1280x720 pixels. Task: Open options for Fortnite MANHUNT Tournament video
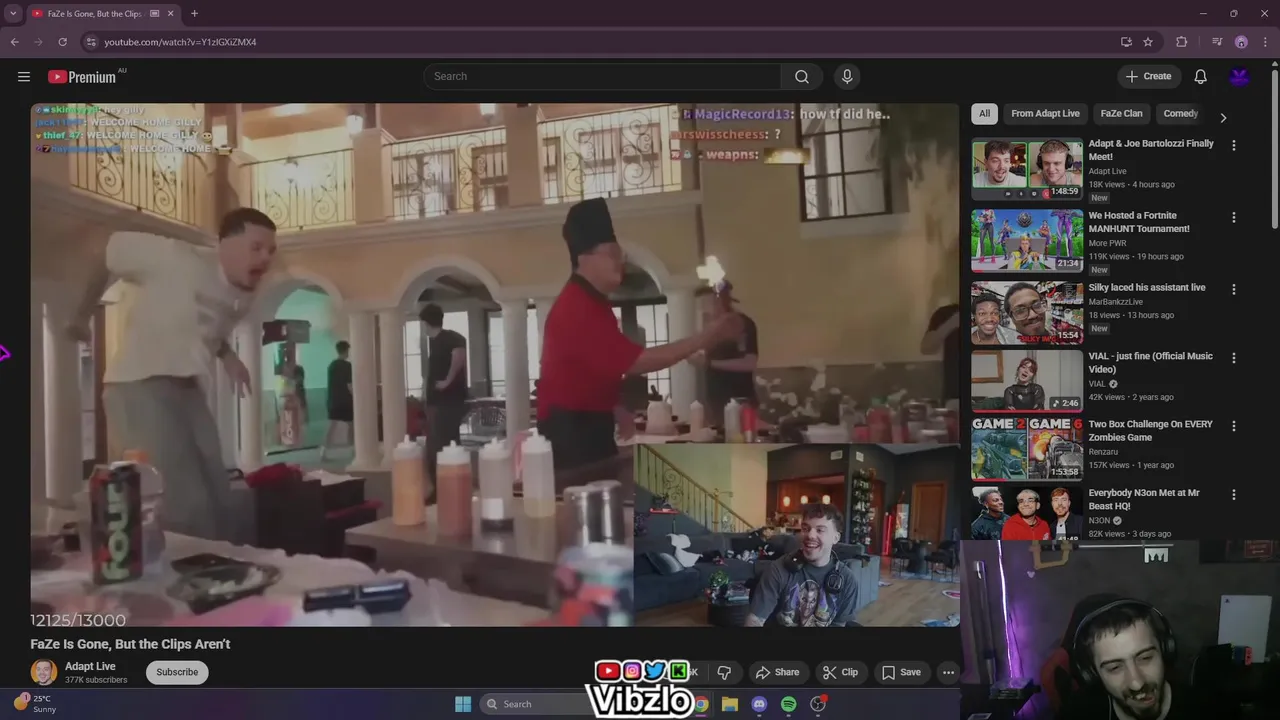1233,217
